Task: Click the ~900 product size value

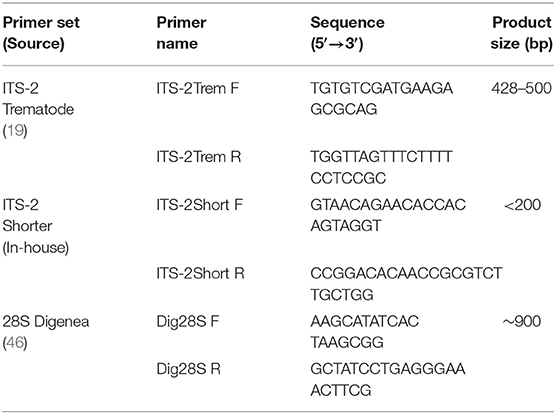Action: coord(522,321)
